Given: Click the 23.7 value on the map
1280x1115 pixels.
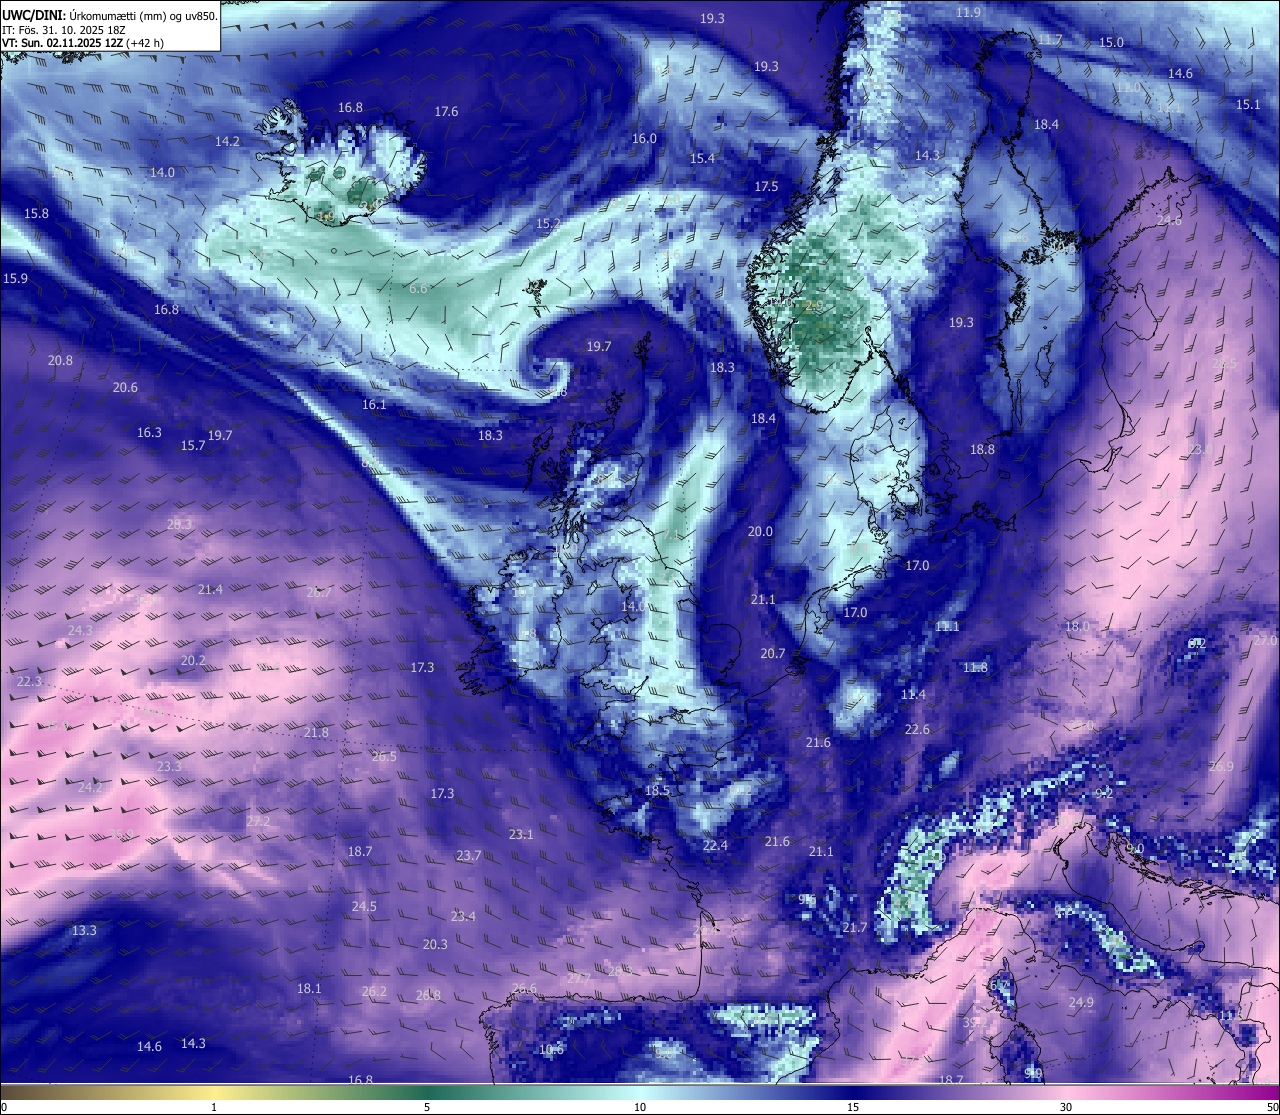Looking at the screenshot, I should (469, 855).
